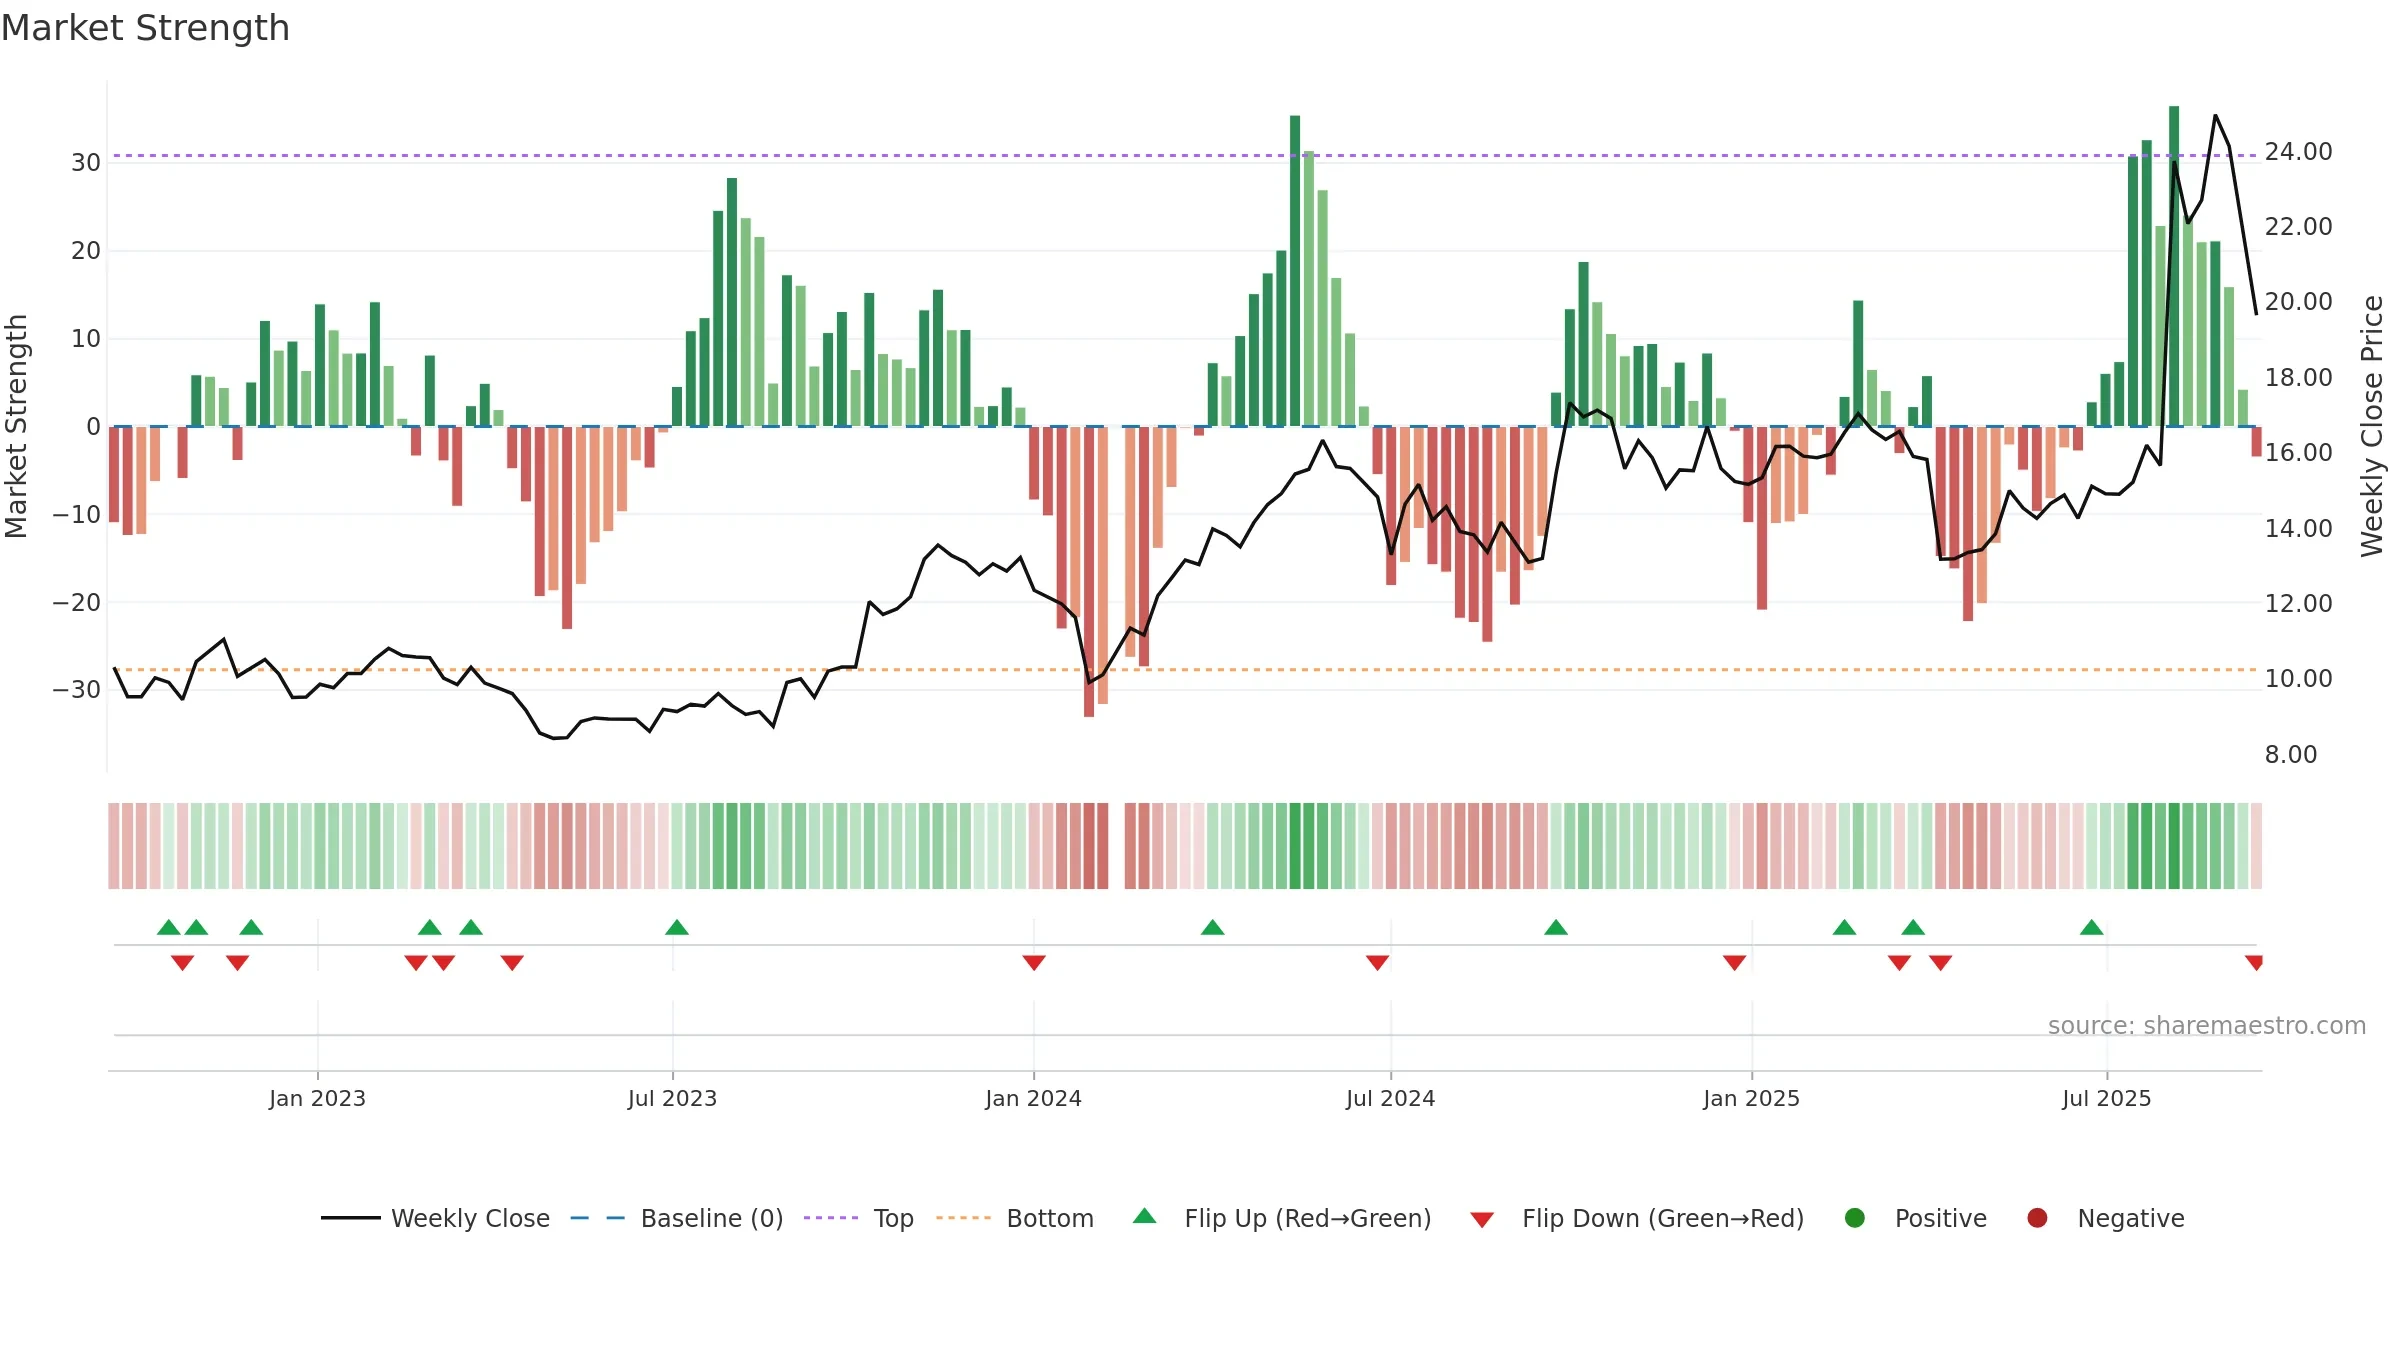
Task: Click the blue dashed Baseline sample in legend
Action: [598, 1218]
